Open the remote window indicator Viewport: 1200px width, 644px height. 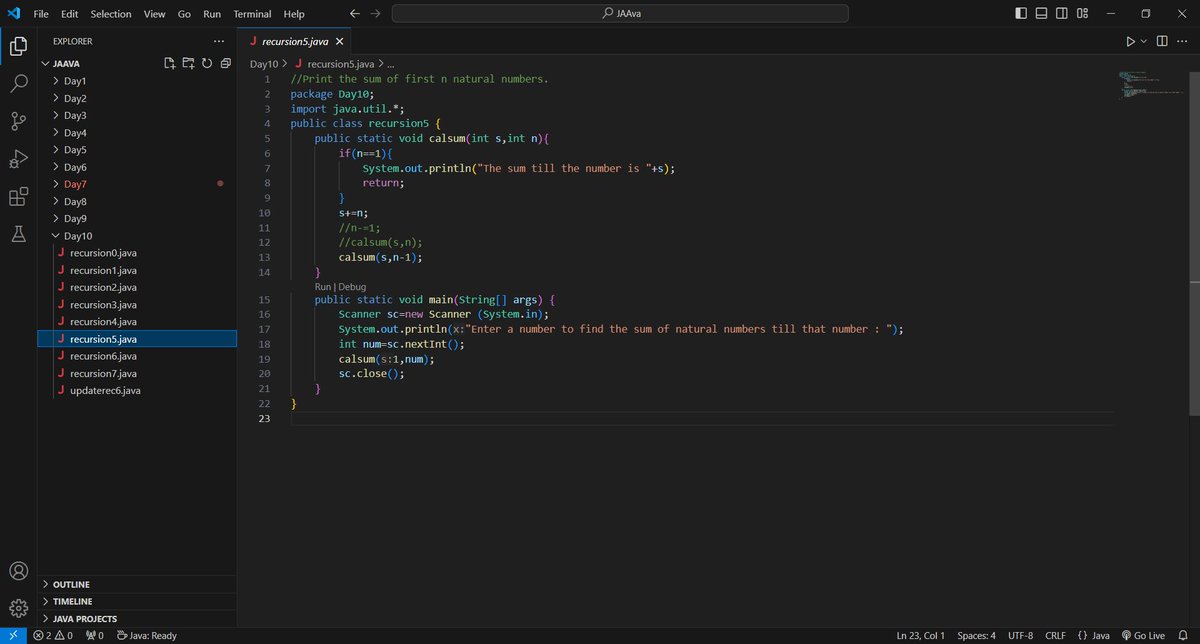tap(12, 635)
